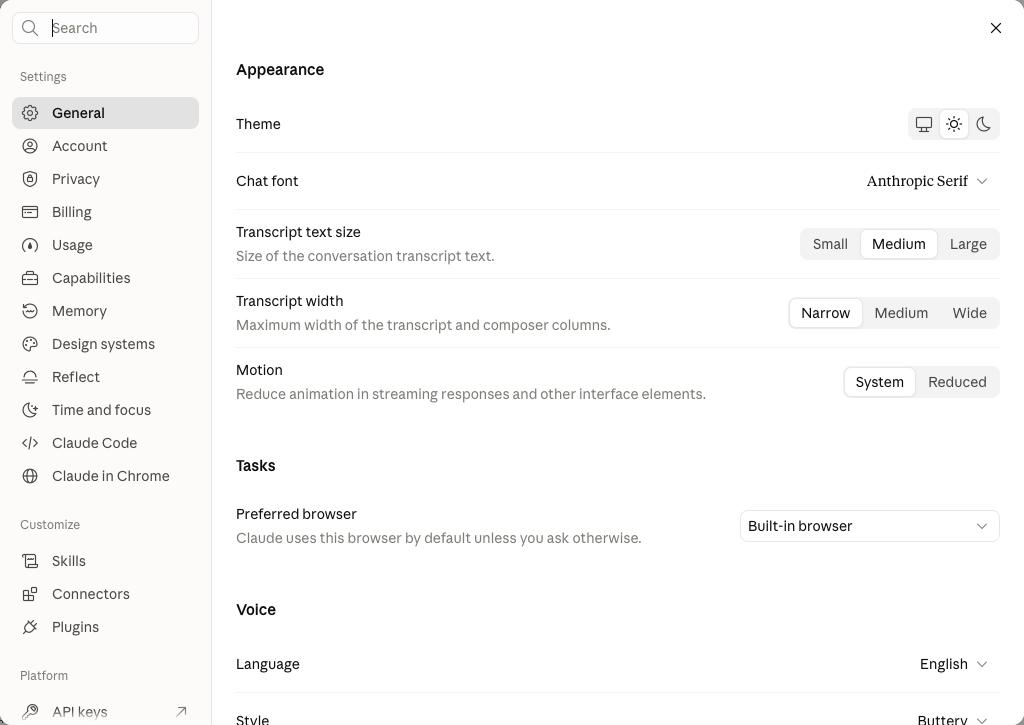Viewport: 1024px width, 725px height.
Task: Set transcript text size to Large
Action: (968, 244)
